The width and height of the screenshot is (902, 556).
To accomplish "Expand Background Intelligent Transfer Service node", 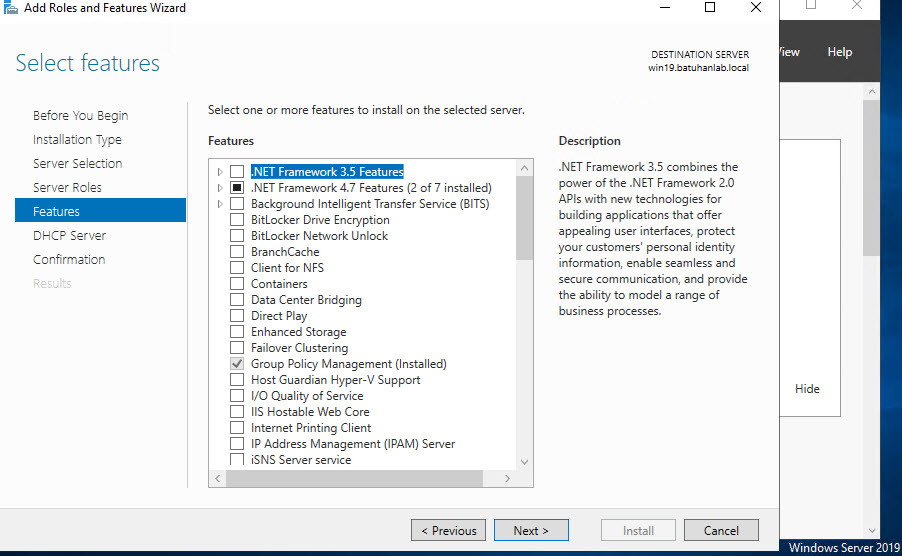I will click(220, 204).
